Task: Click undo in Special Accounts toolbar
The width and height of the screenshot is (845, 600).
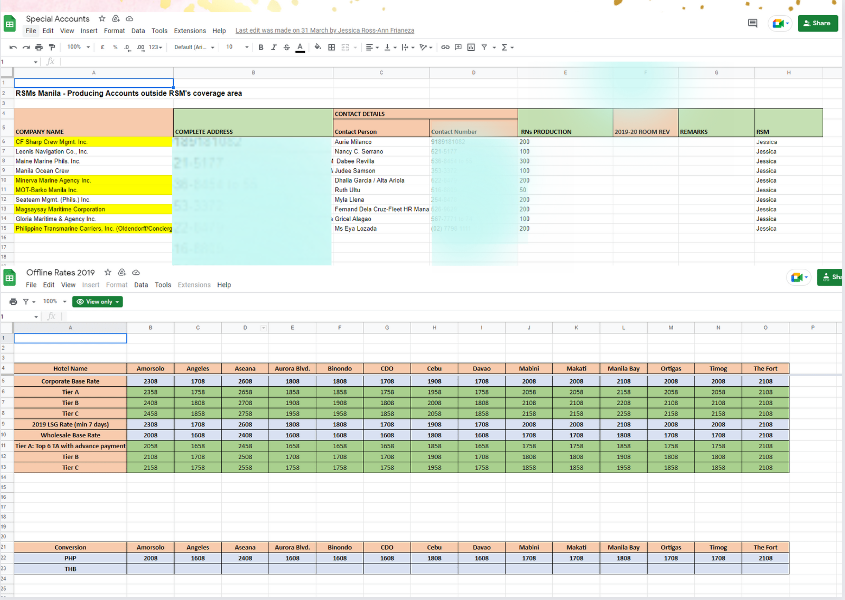Action: [13, 47]
